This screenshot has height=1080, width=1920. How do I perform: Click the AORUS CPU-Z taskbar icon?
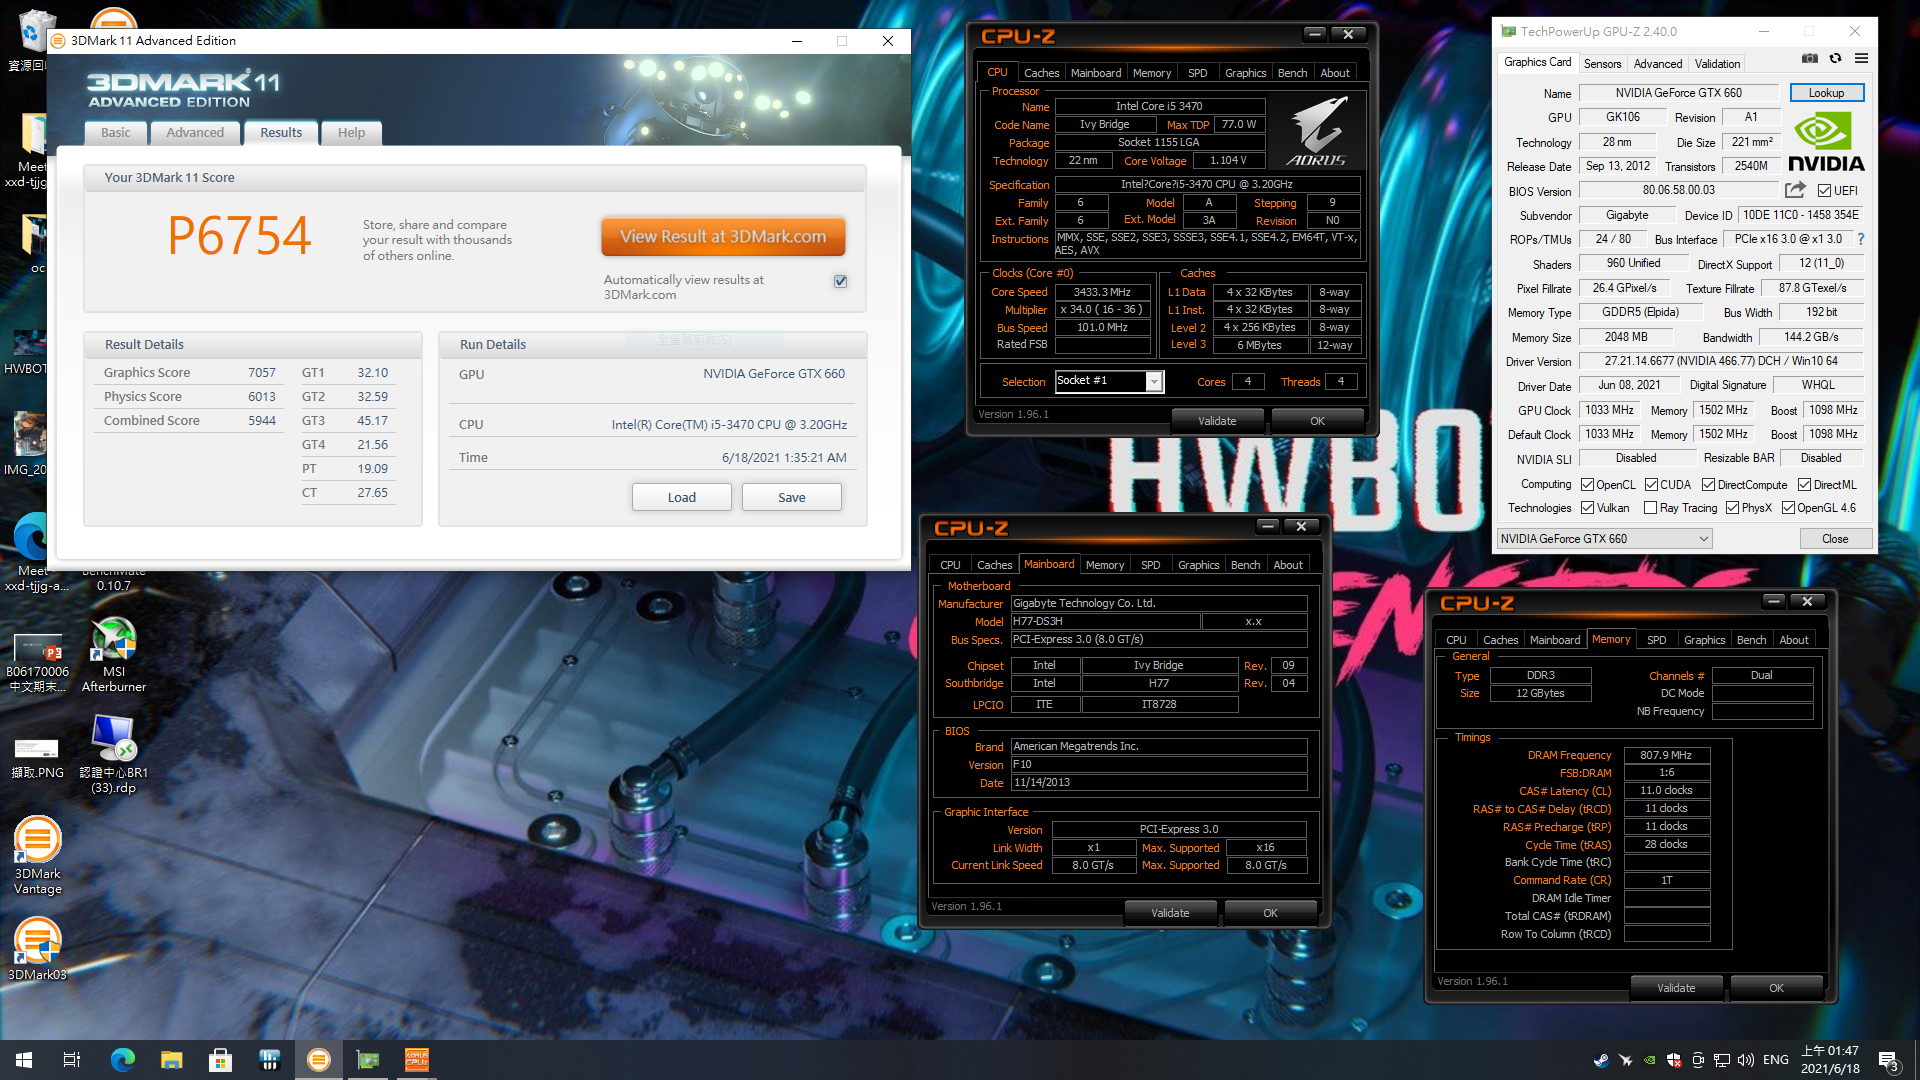tap(417, 1060)
